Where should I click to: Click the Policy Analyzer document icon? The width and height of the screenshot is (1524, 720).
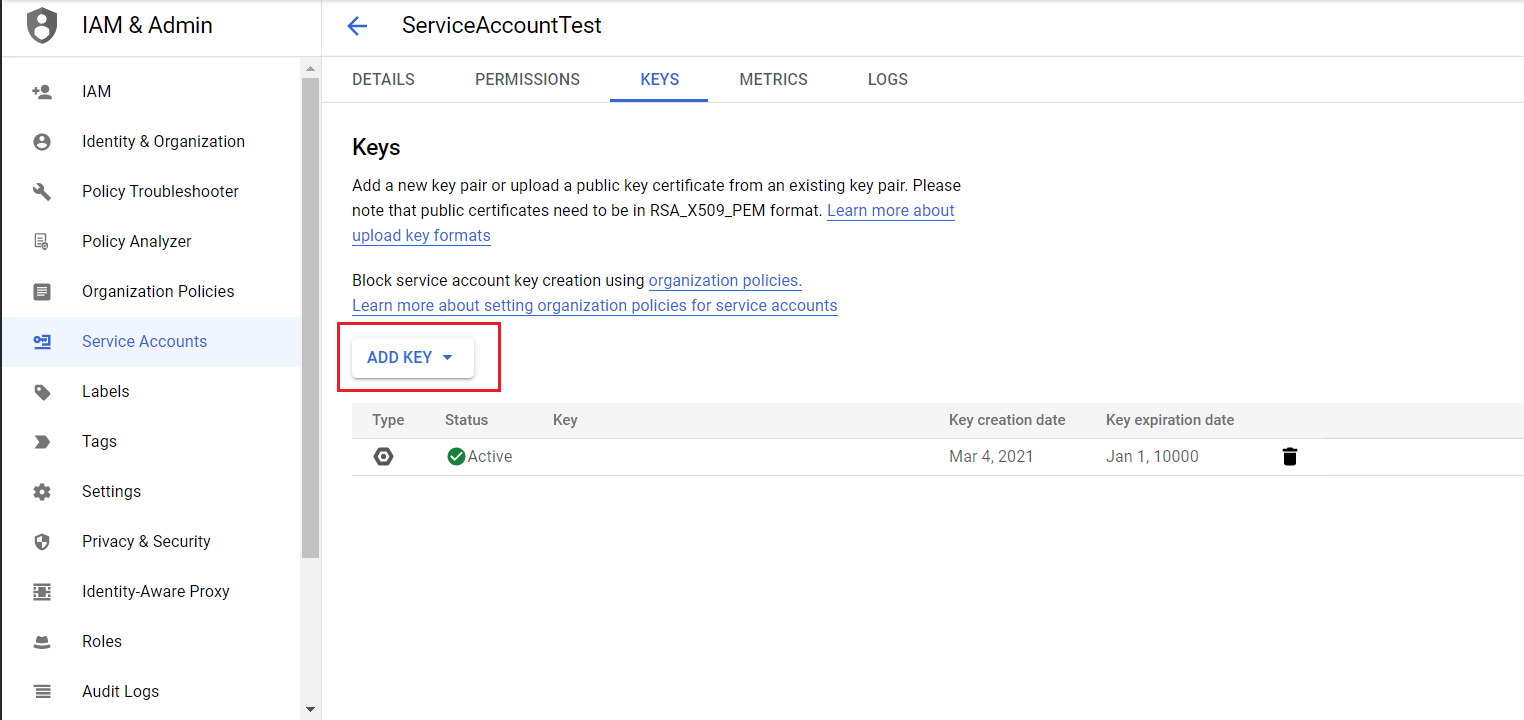(x=42, y=242)
